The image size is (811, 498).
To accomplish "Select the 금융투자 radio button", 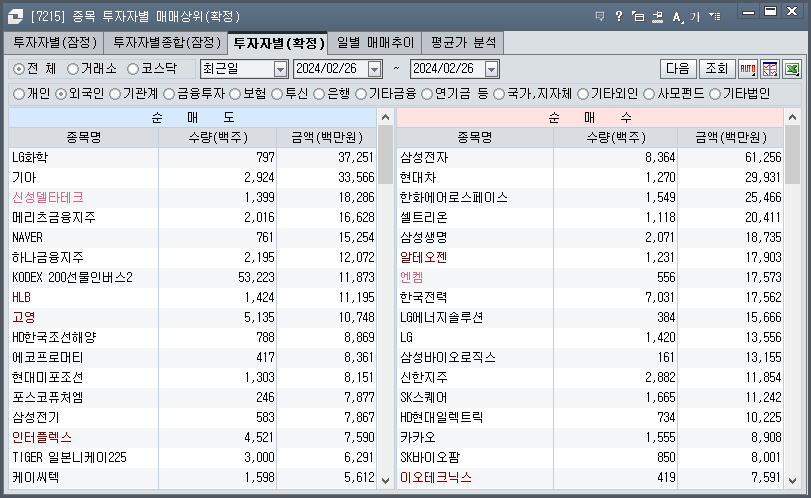I will coord(169,94).
